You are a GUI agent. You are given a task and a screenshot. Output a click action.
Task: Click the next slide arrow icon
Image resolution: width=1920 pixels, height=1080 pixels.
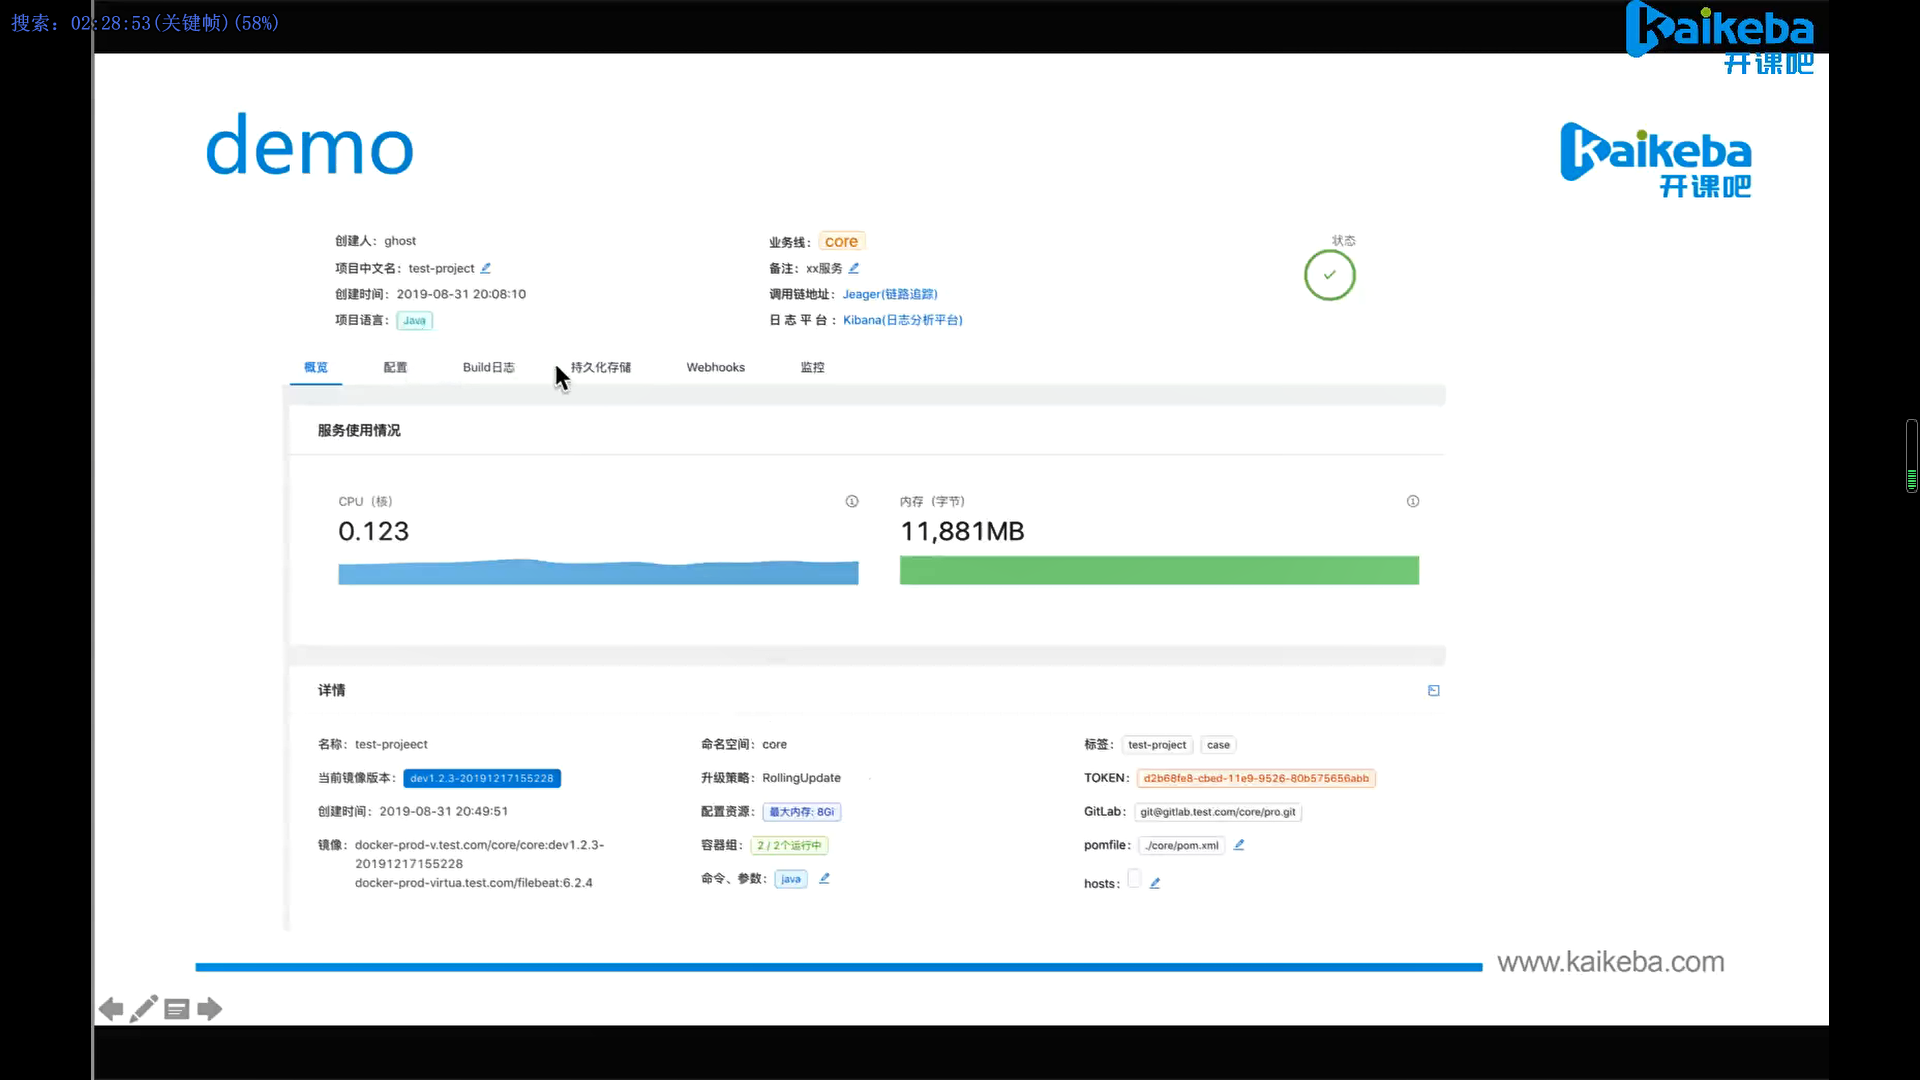[210, 1009]
